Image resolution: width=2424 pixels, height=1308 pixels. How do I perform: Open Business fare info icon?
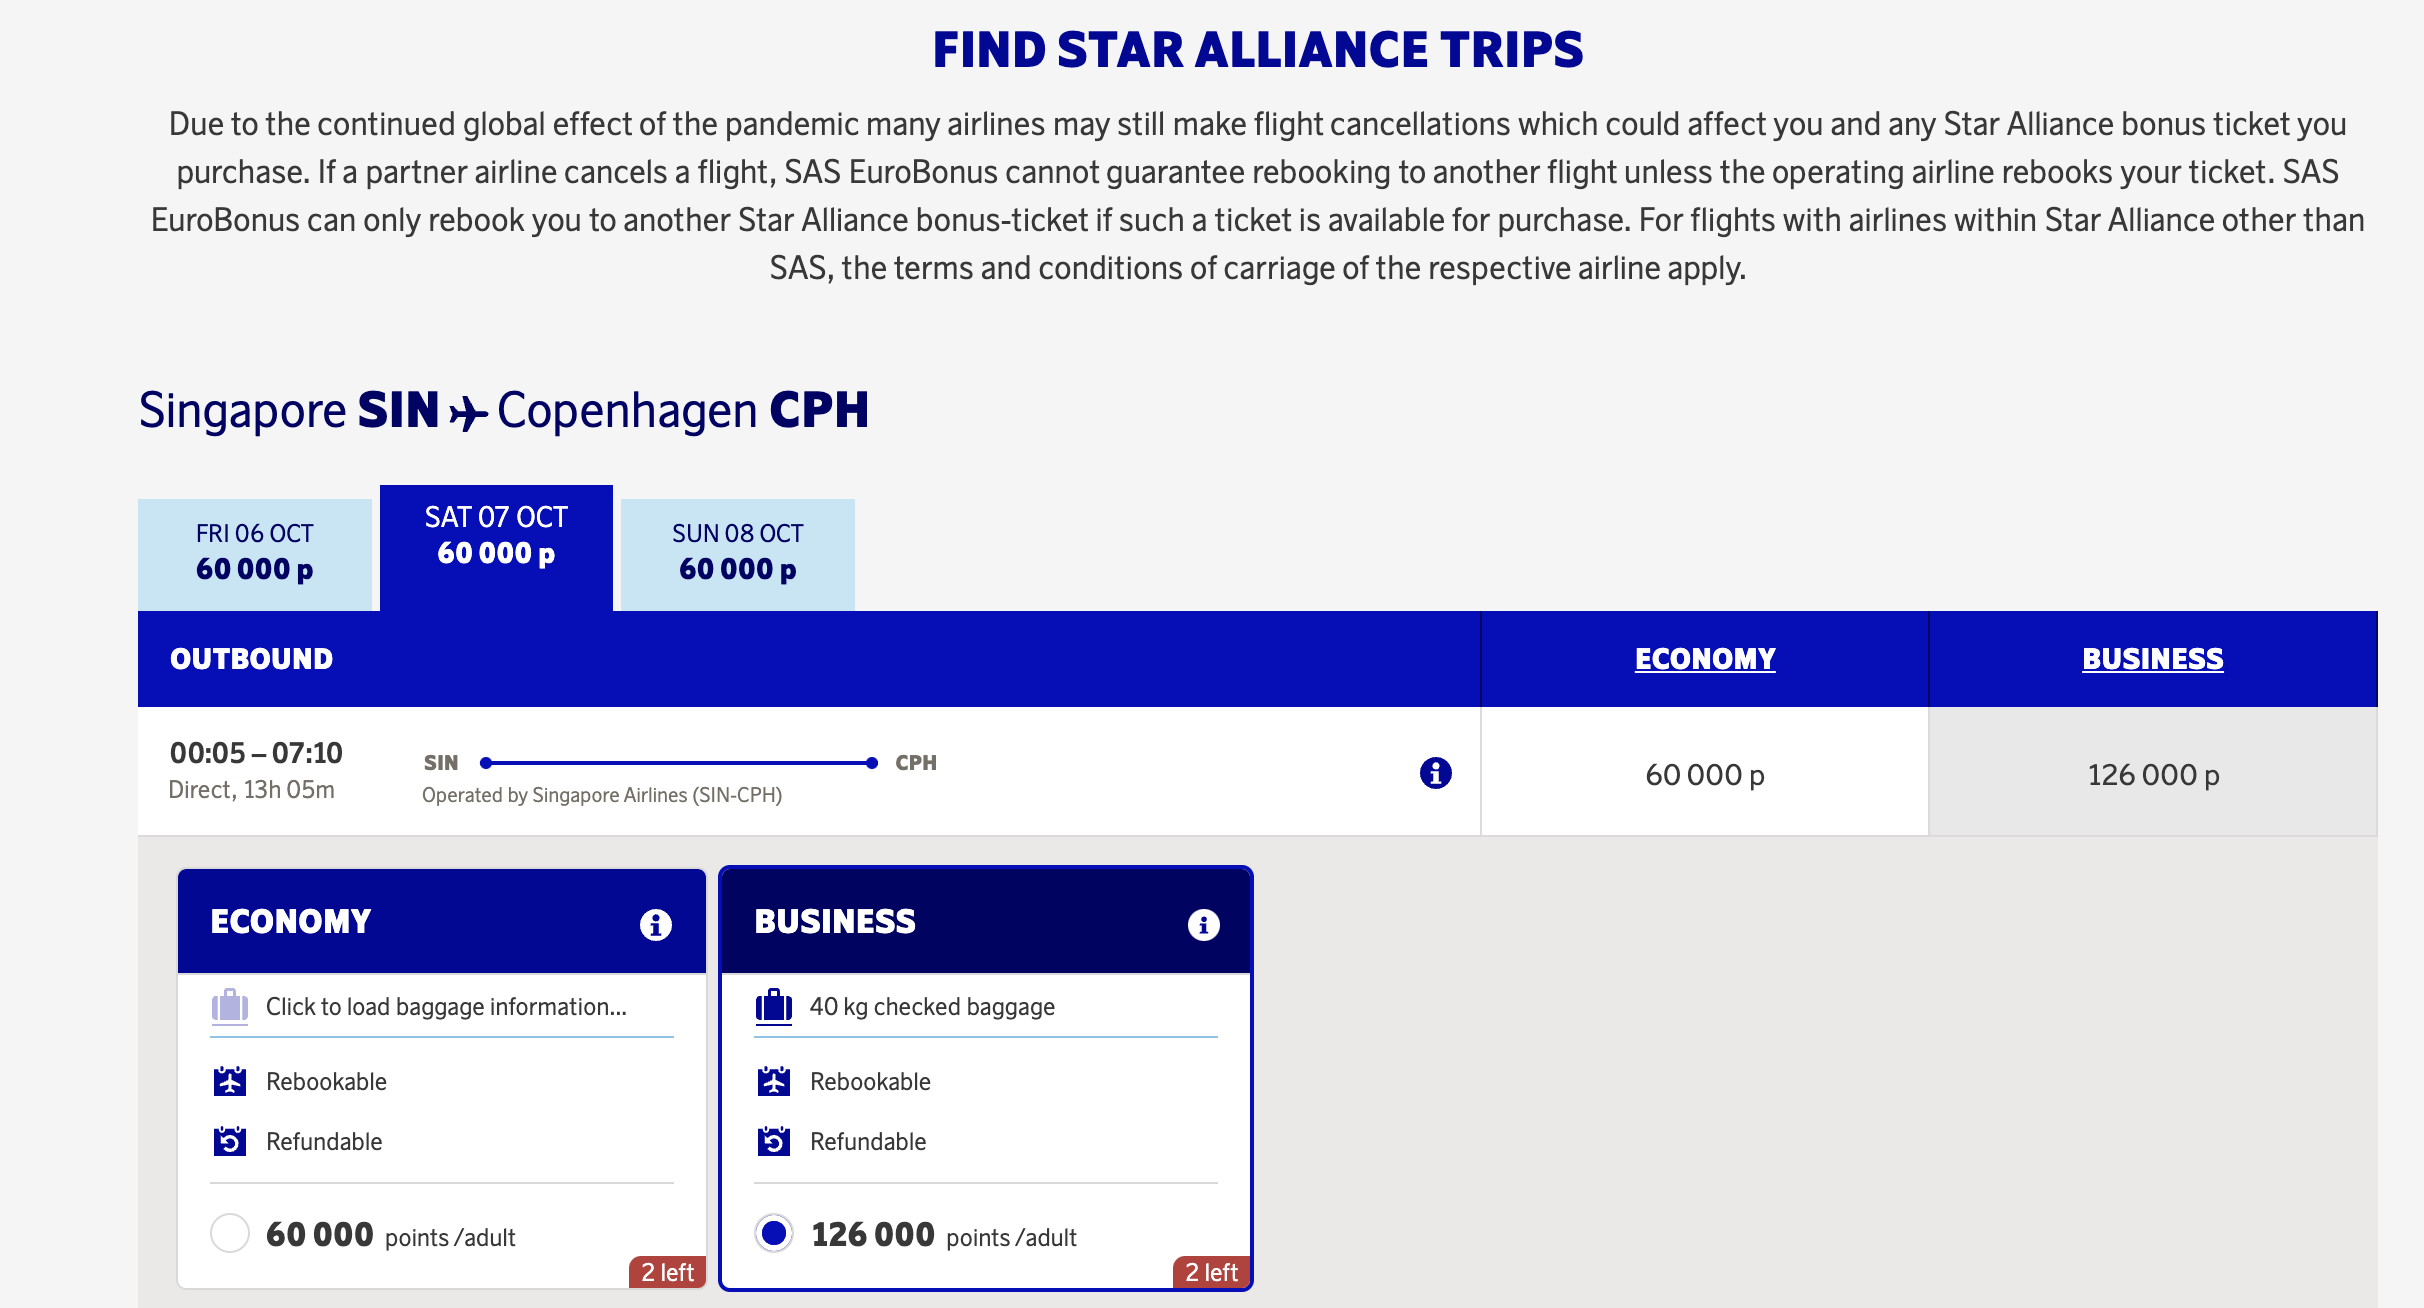(1203, 925)
